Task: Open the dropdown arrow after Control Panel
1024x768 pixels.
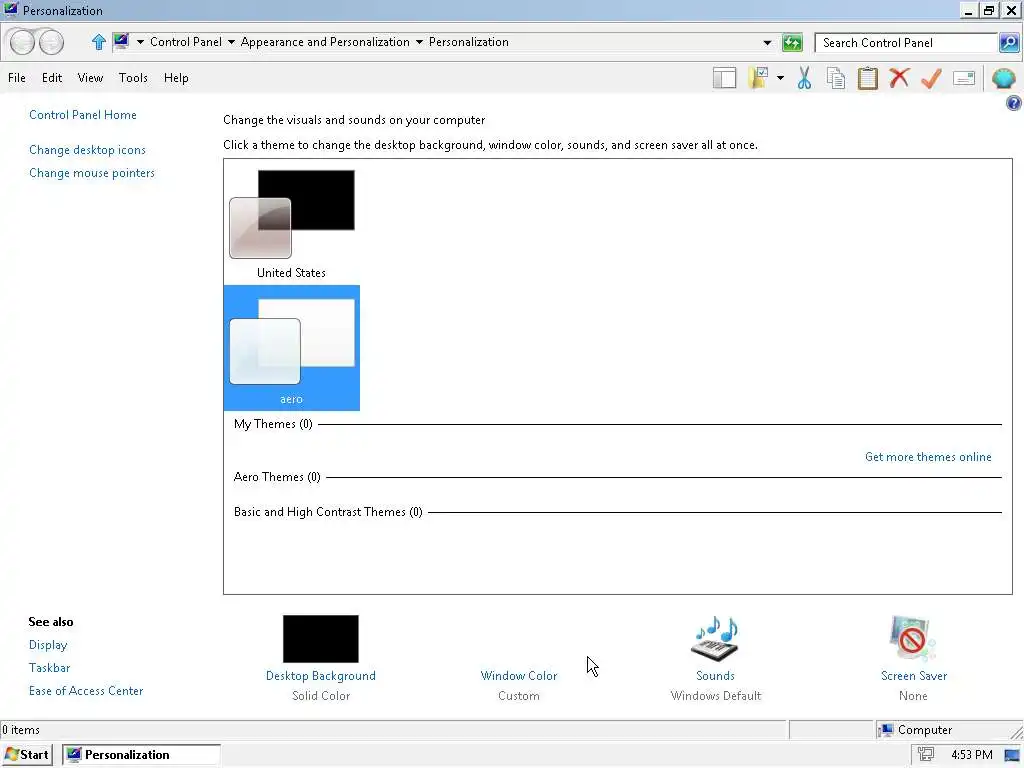Action: [231, 42]
